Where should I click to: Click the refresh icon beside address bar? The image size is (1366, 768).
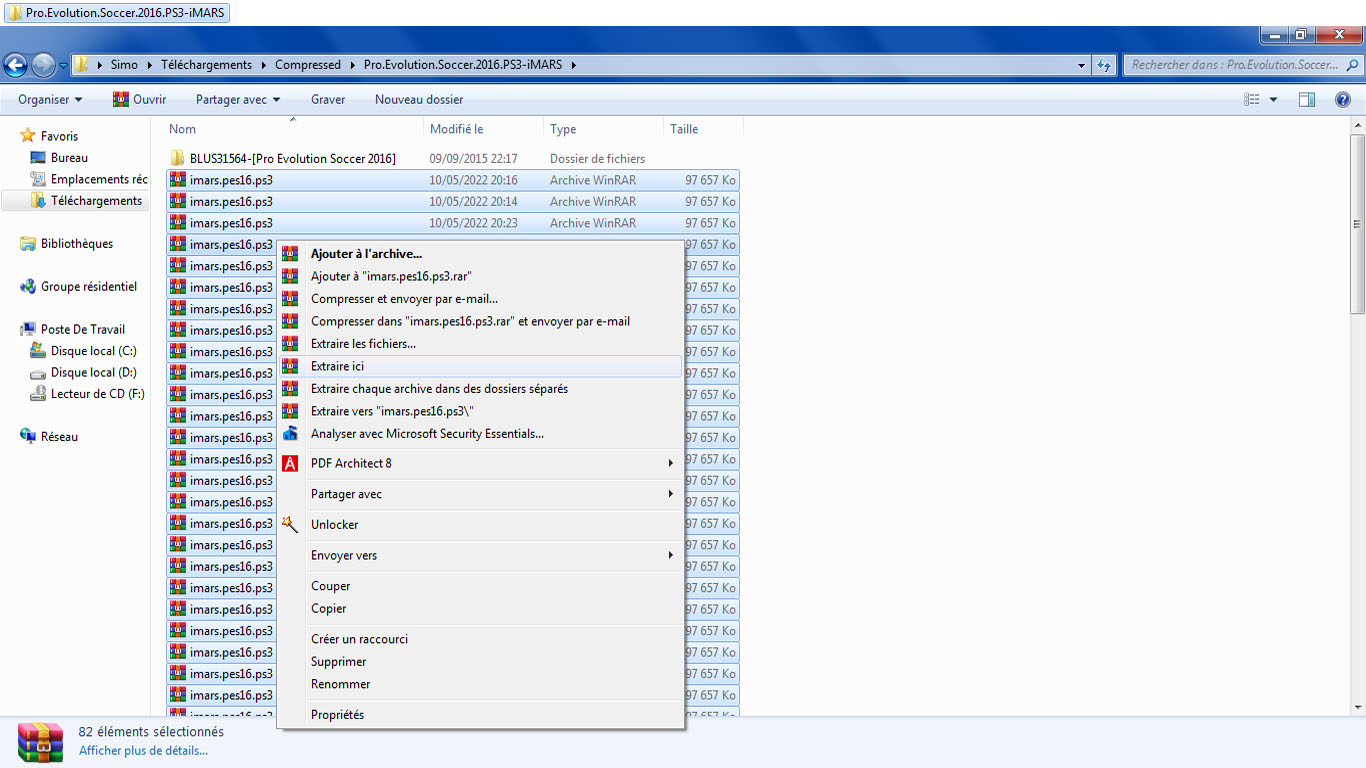click(x=1104, y=65)
